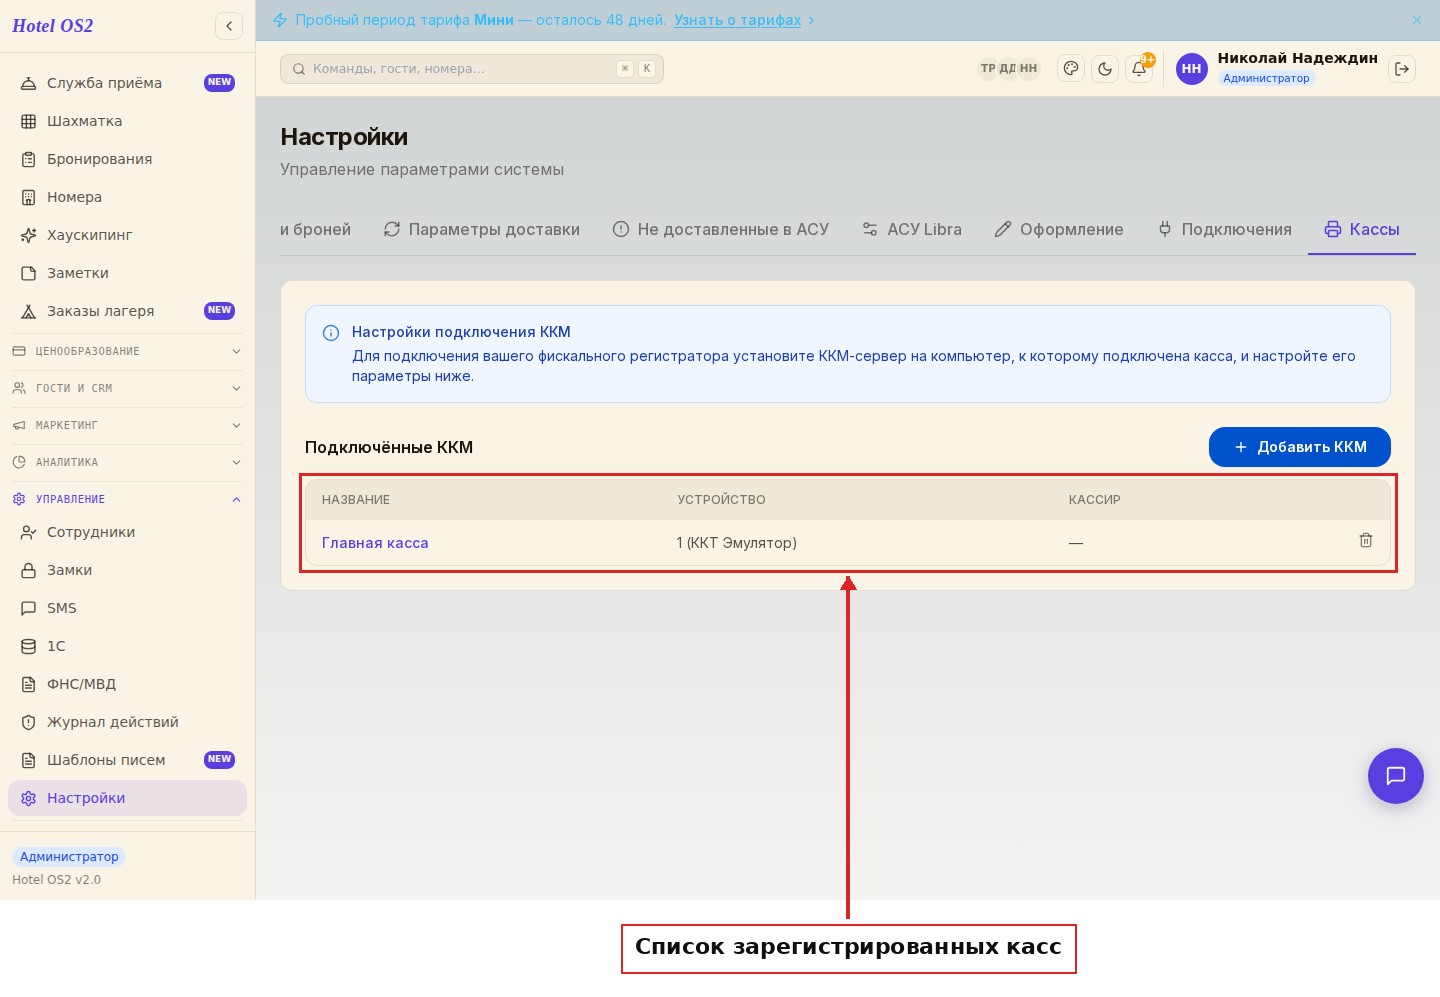Open Служба приёма in the sidebar
The image size is (1440, 997).
click(x=127, y=83)
